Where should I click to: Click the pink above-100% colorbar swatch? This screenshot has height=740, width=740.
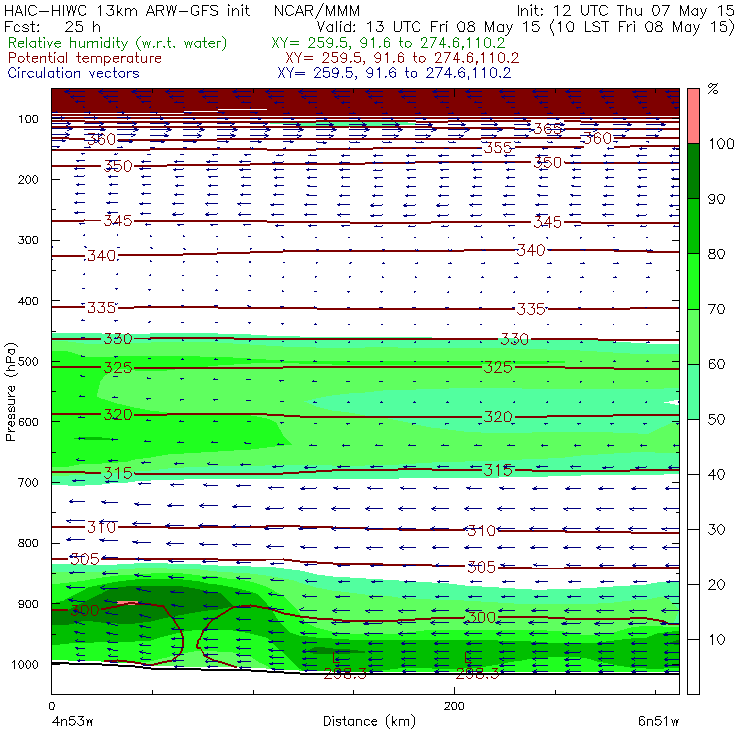(693, 116)
